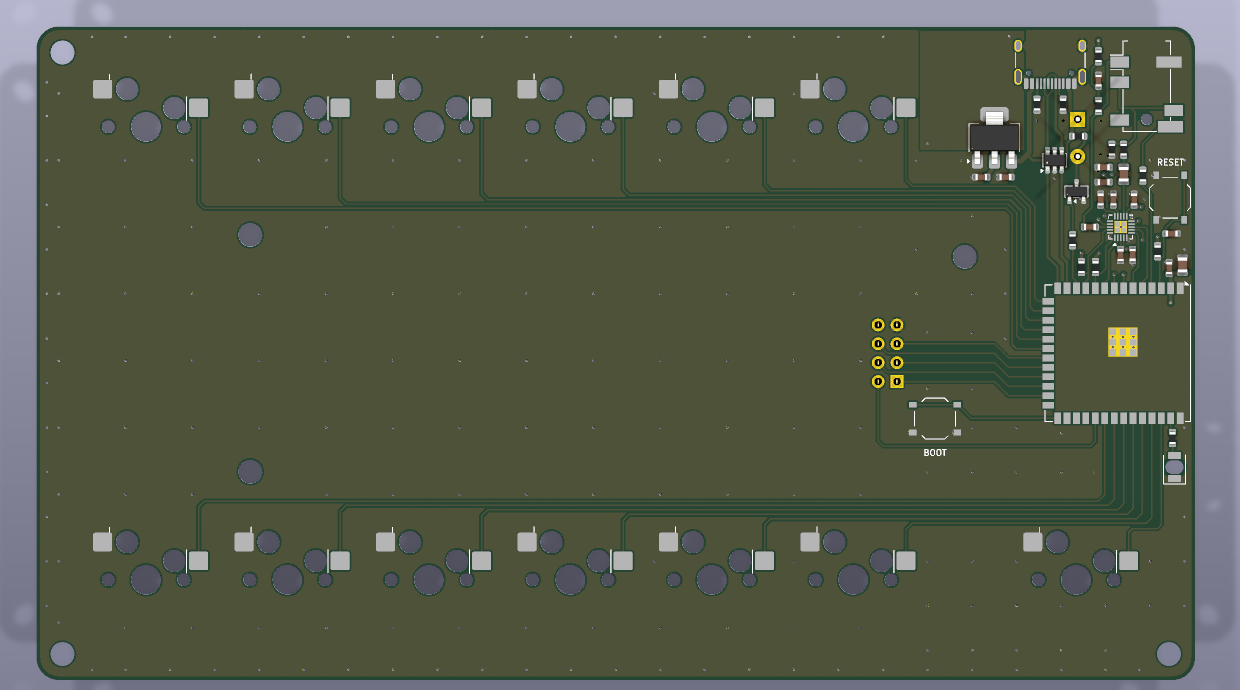Select the square yellow pad of the two-pin header
The height and width of the screenshot is (690, 1240).
[x=1077, y=120]
